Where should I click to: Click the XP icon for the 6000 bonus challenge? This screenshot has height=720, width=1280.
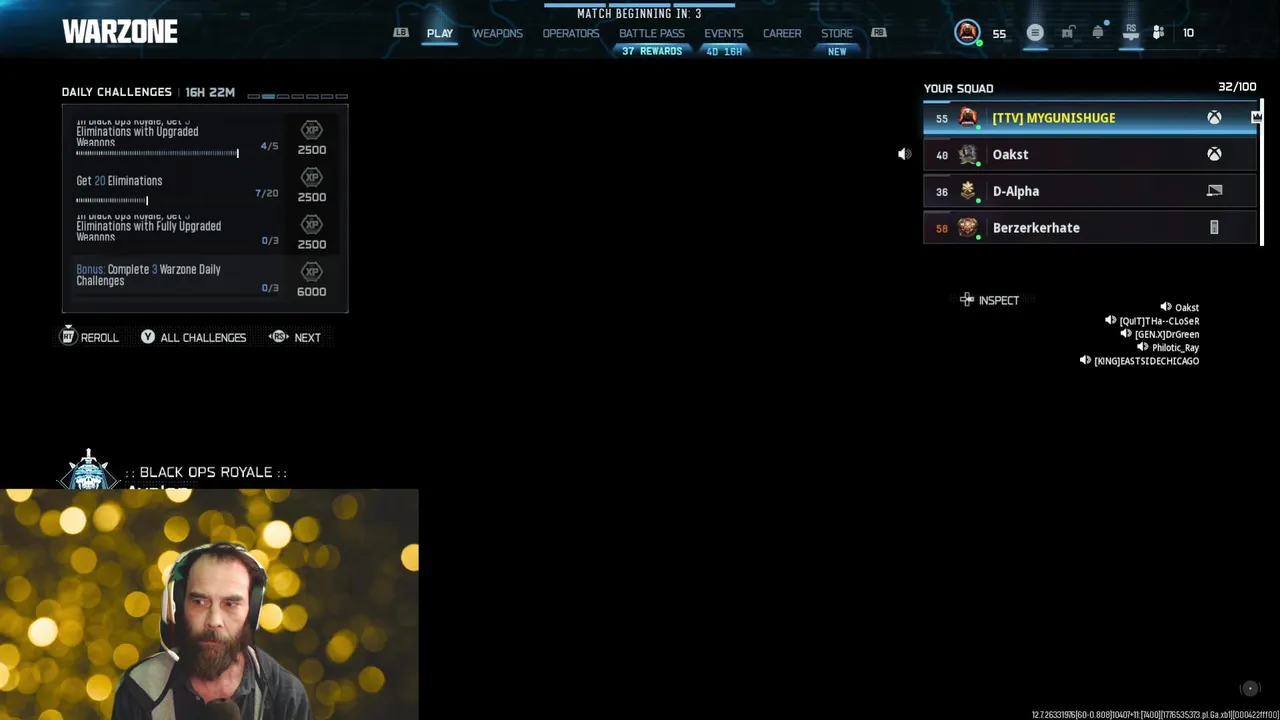point(312,272)
